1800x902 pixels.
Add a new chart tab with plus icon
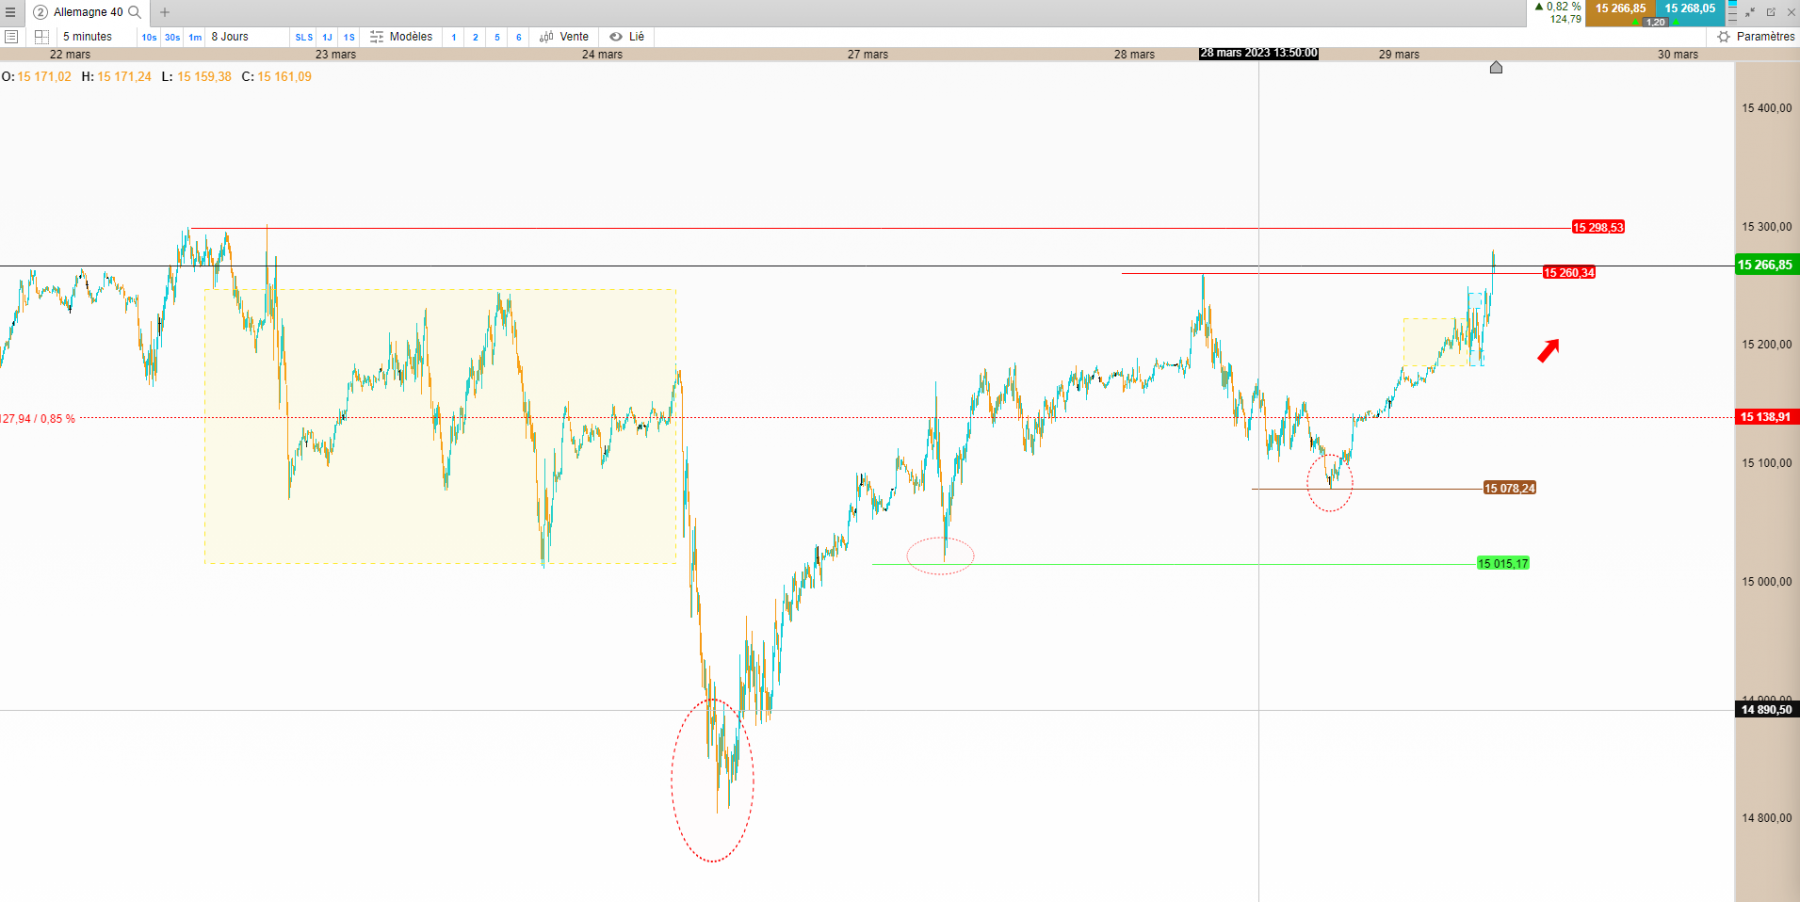(165, 12)
